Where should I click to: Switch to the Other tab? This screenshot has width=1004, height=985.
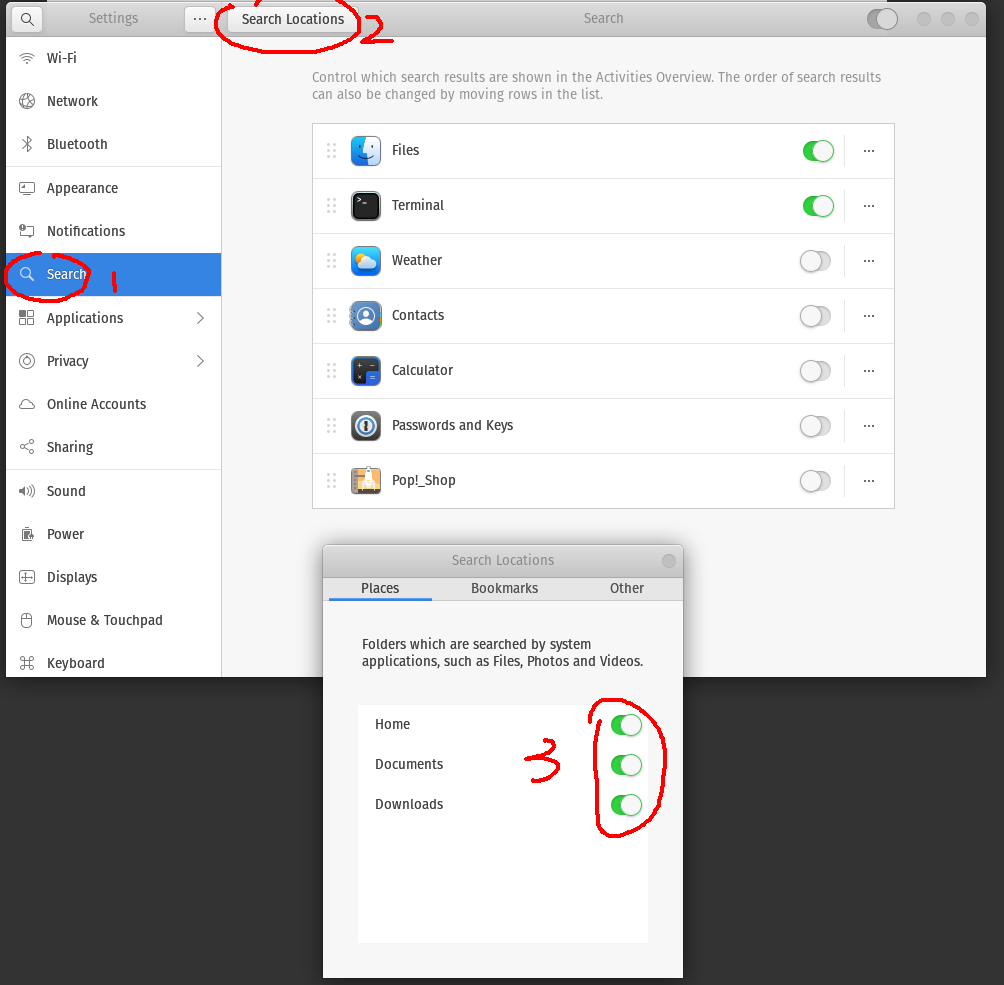coord(626,589)
